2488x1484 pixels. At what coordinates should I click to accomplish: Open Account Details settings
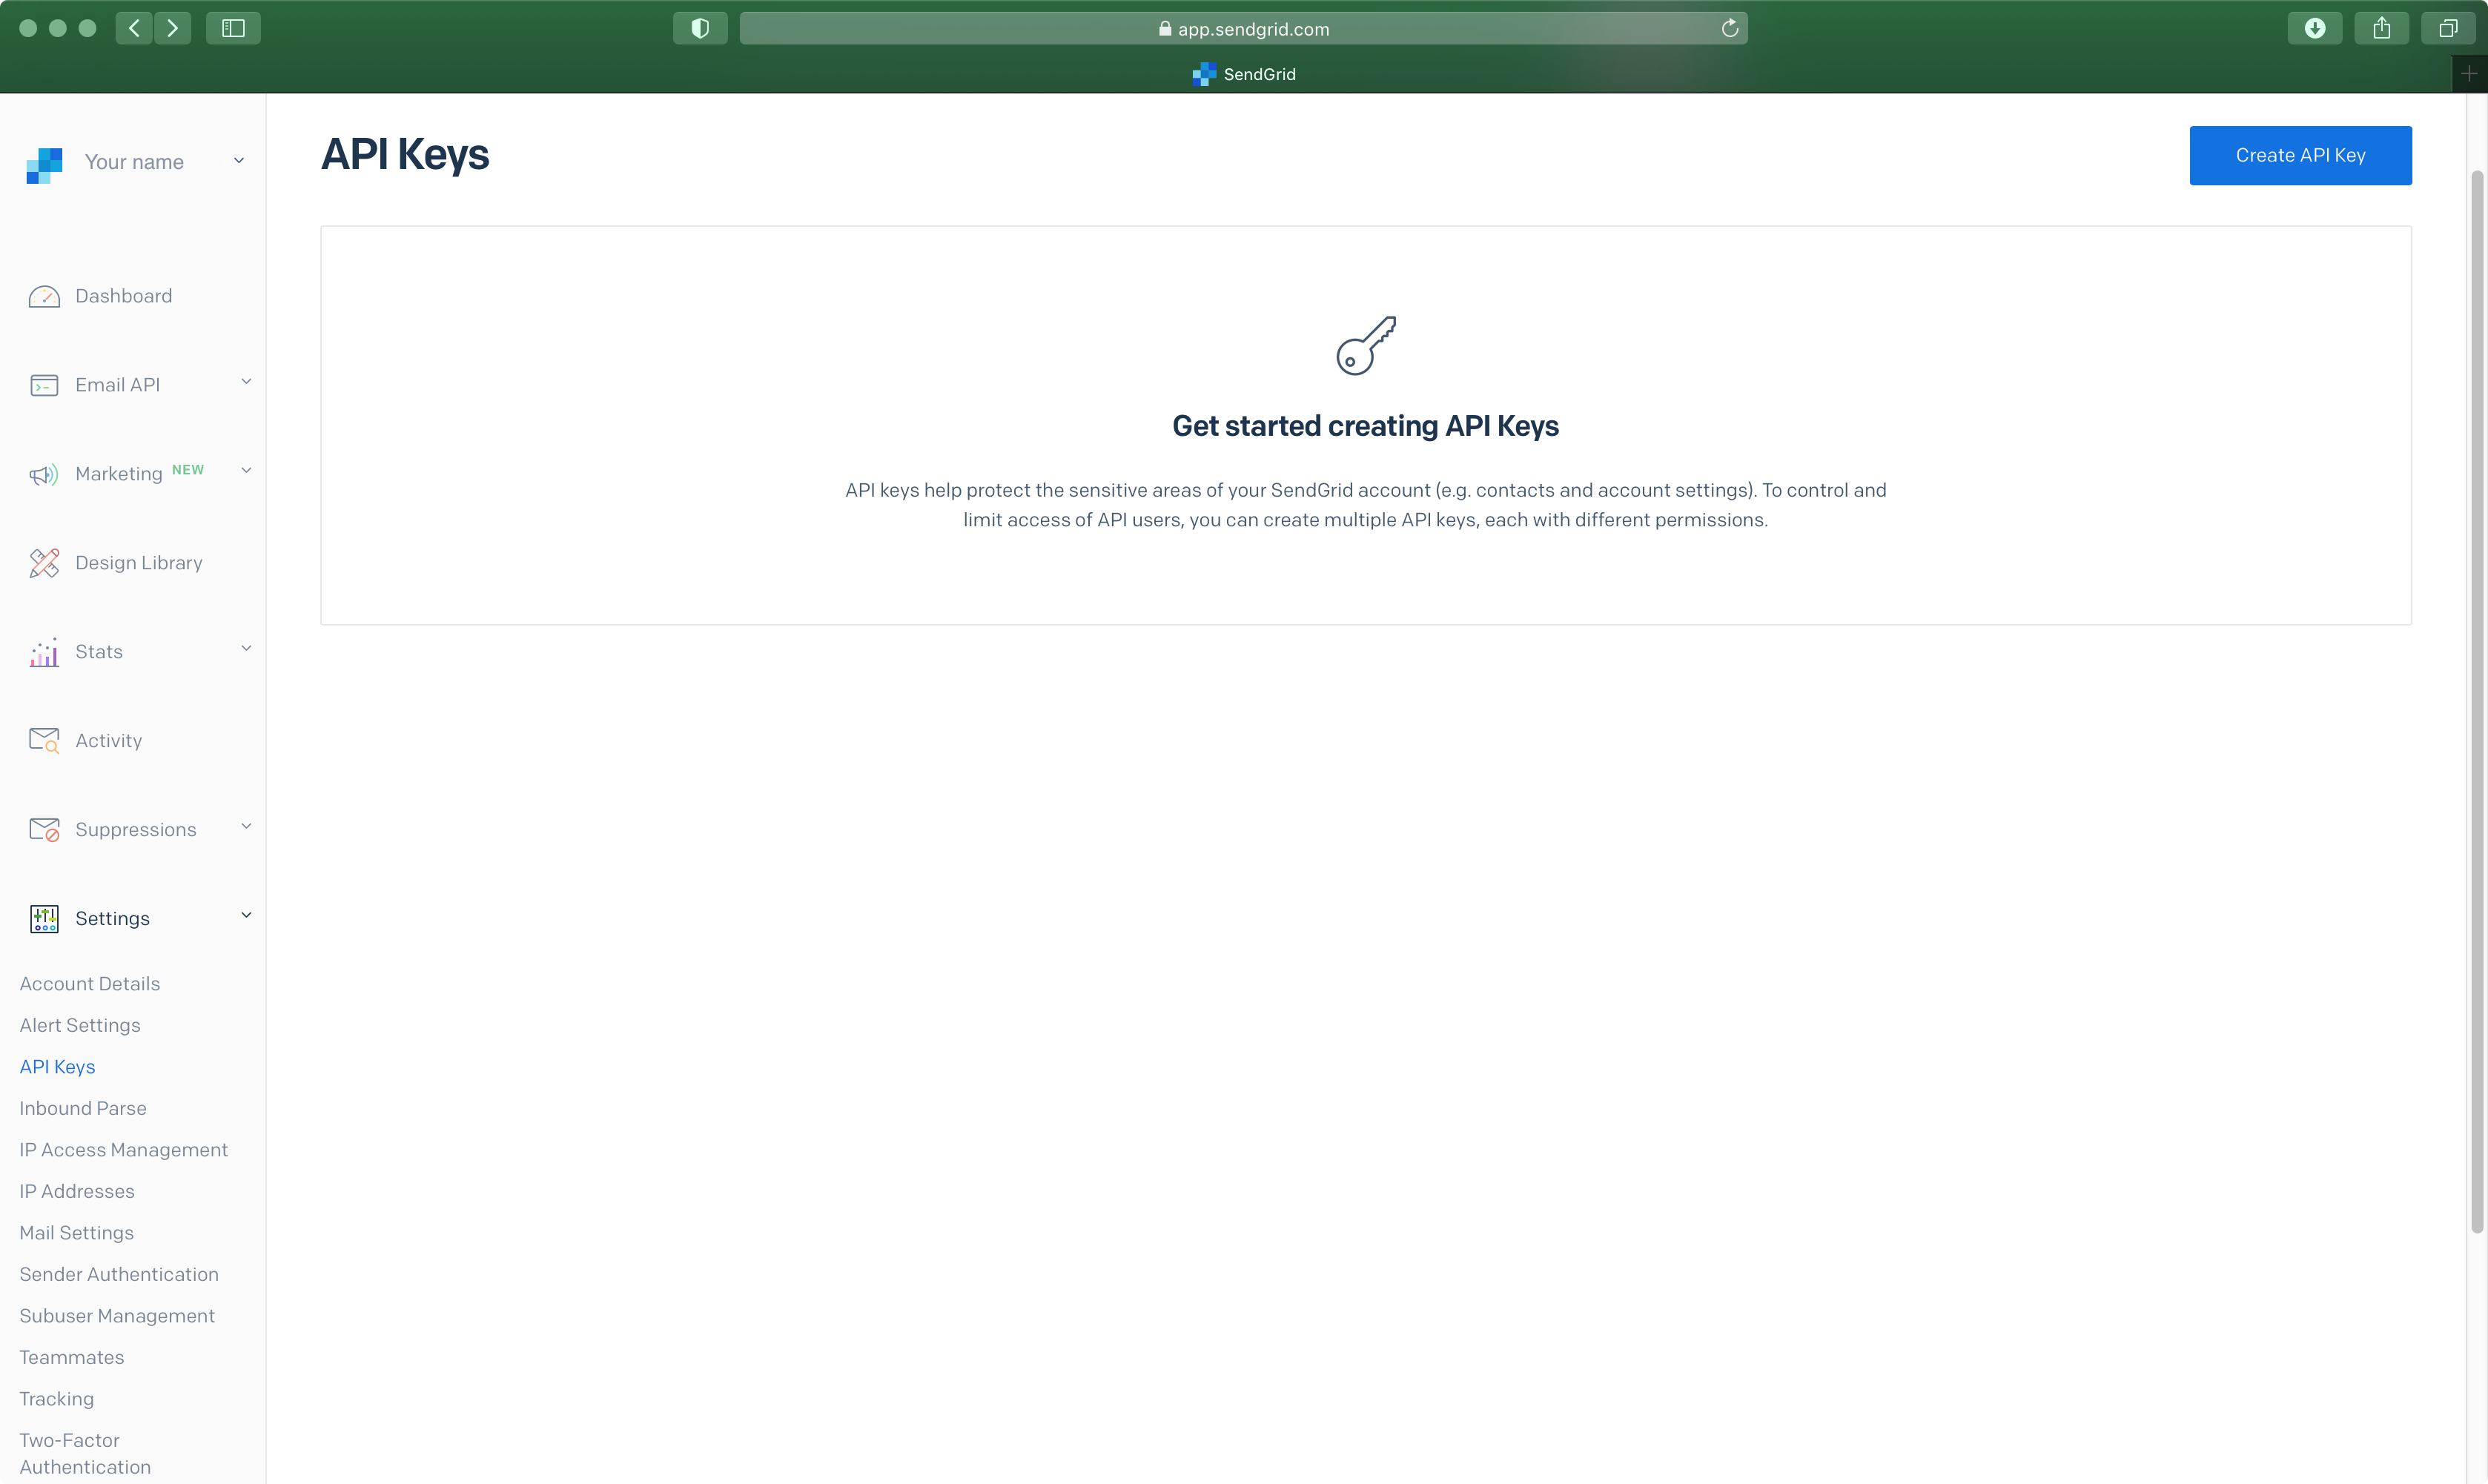tap(90, 984)
